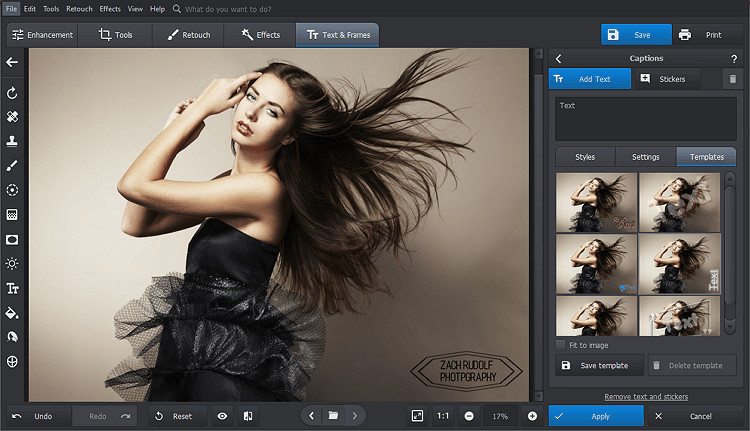This screenshot has width=750, height=431.
Task: Select the portrait face tool in sidebar
Action: [12, 337]
